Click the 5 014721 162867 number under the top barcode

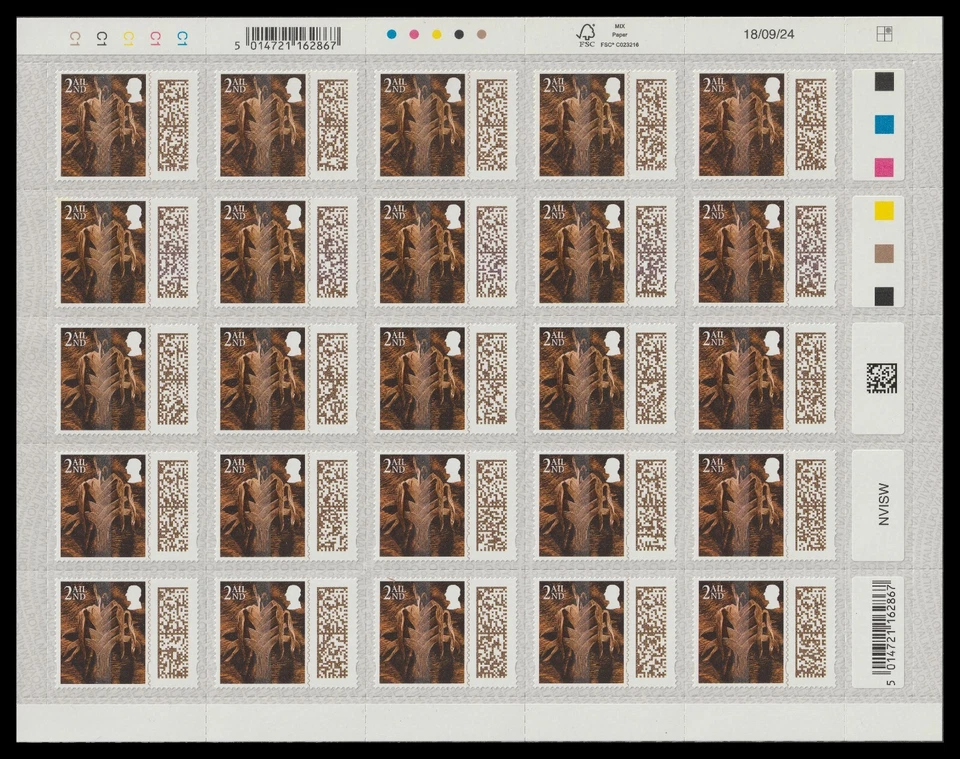pos(286,46)
